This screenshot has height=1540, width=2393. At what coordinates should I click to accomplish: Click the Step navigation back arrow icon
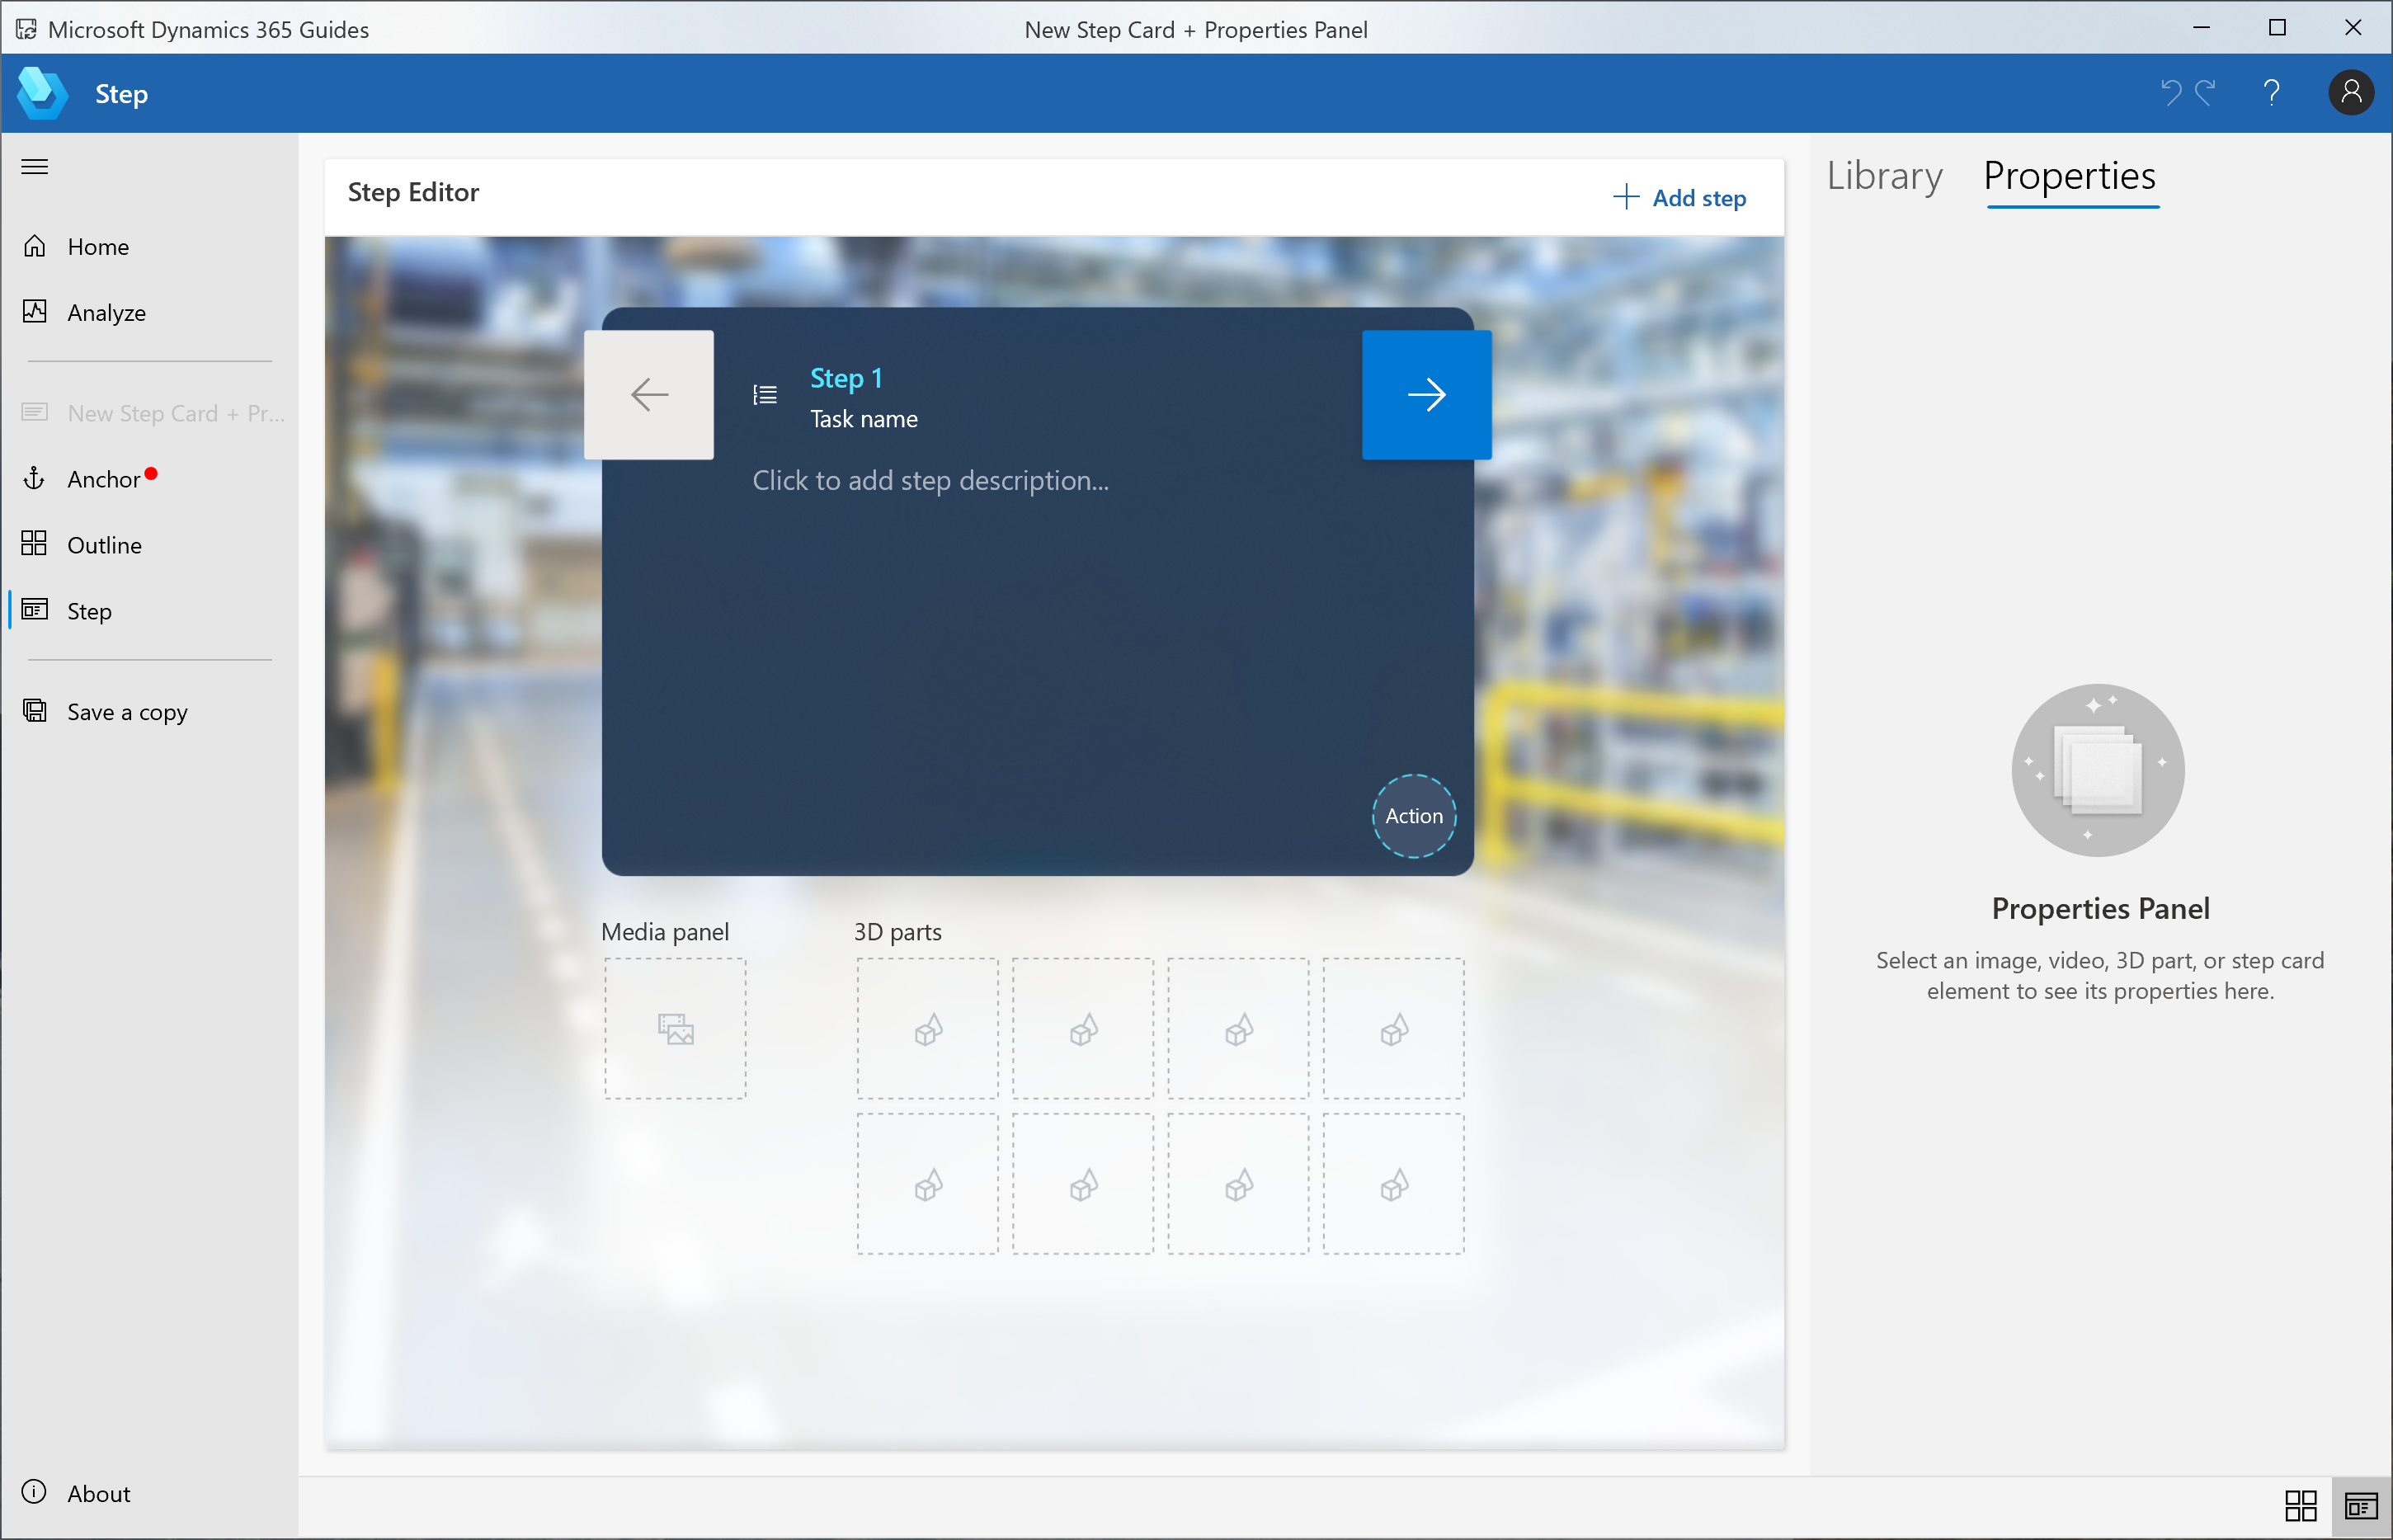point(647,394)
